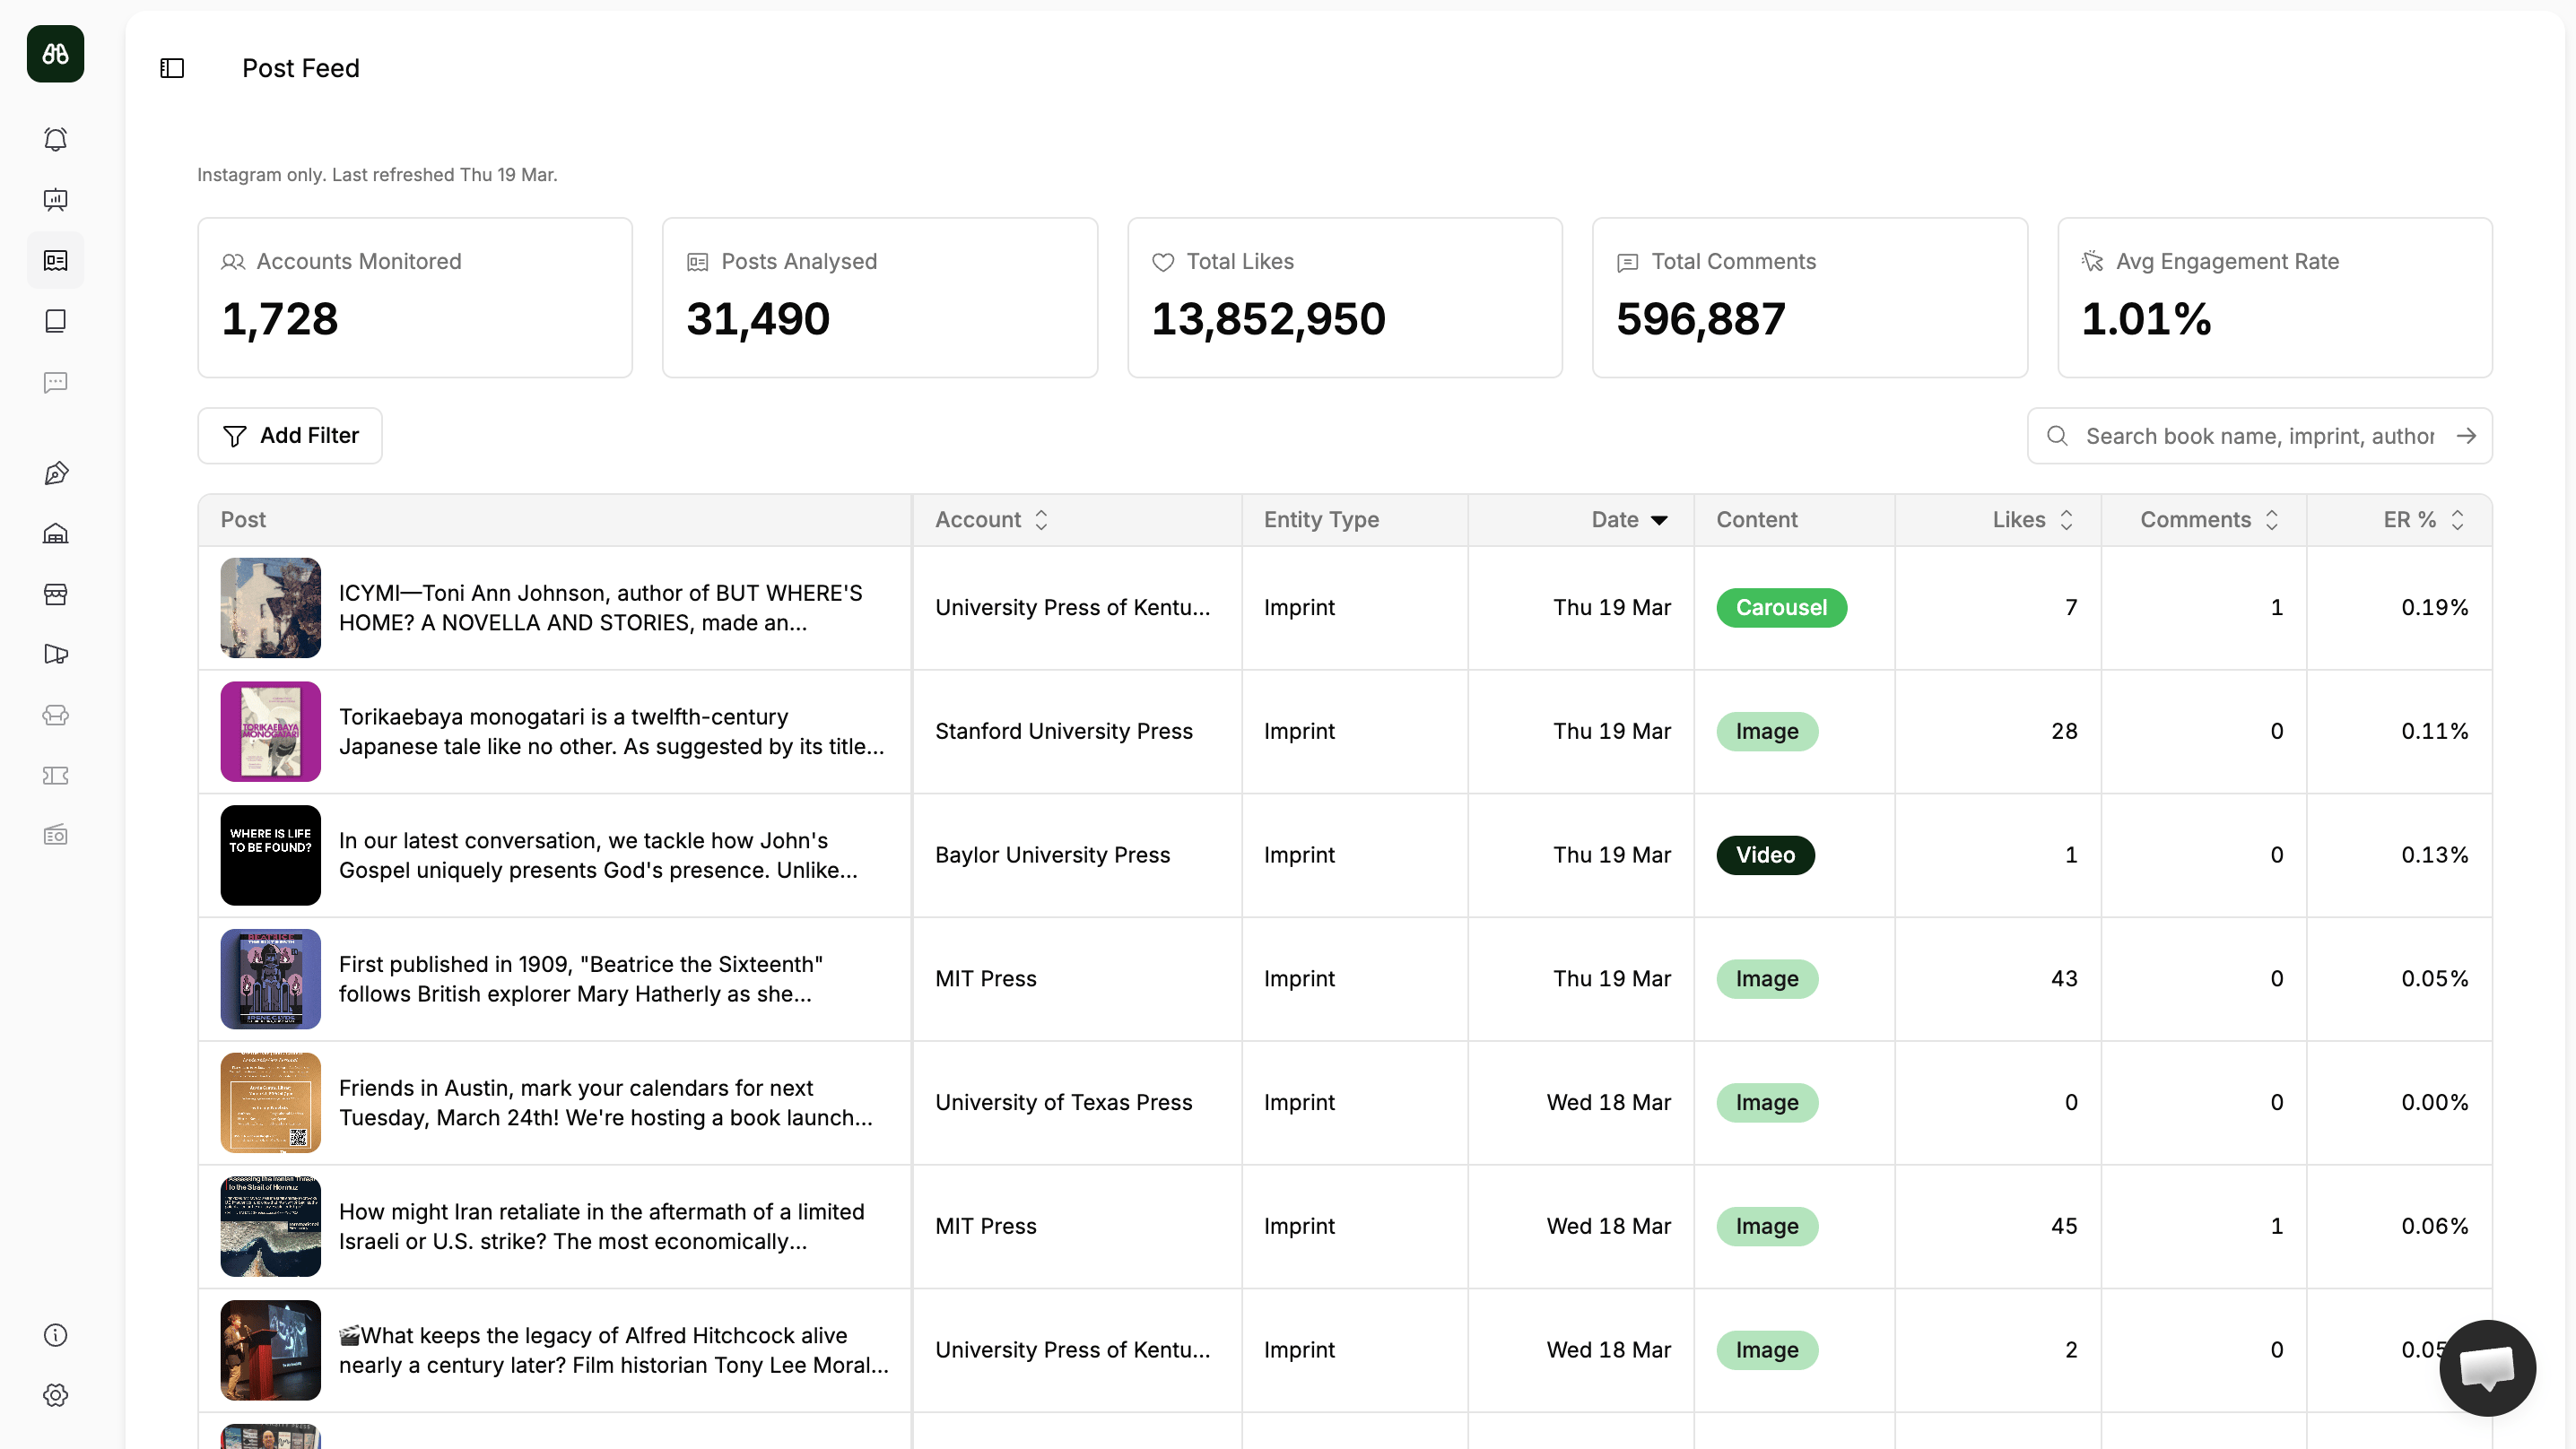The image size is (2576, 1449).
Task: Sort table by Date column arrow
Action: pyautogui.click(x=1659, y=520)
